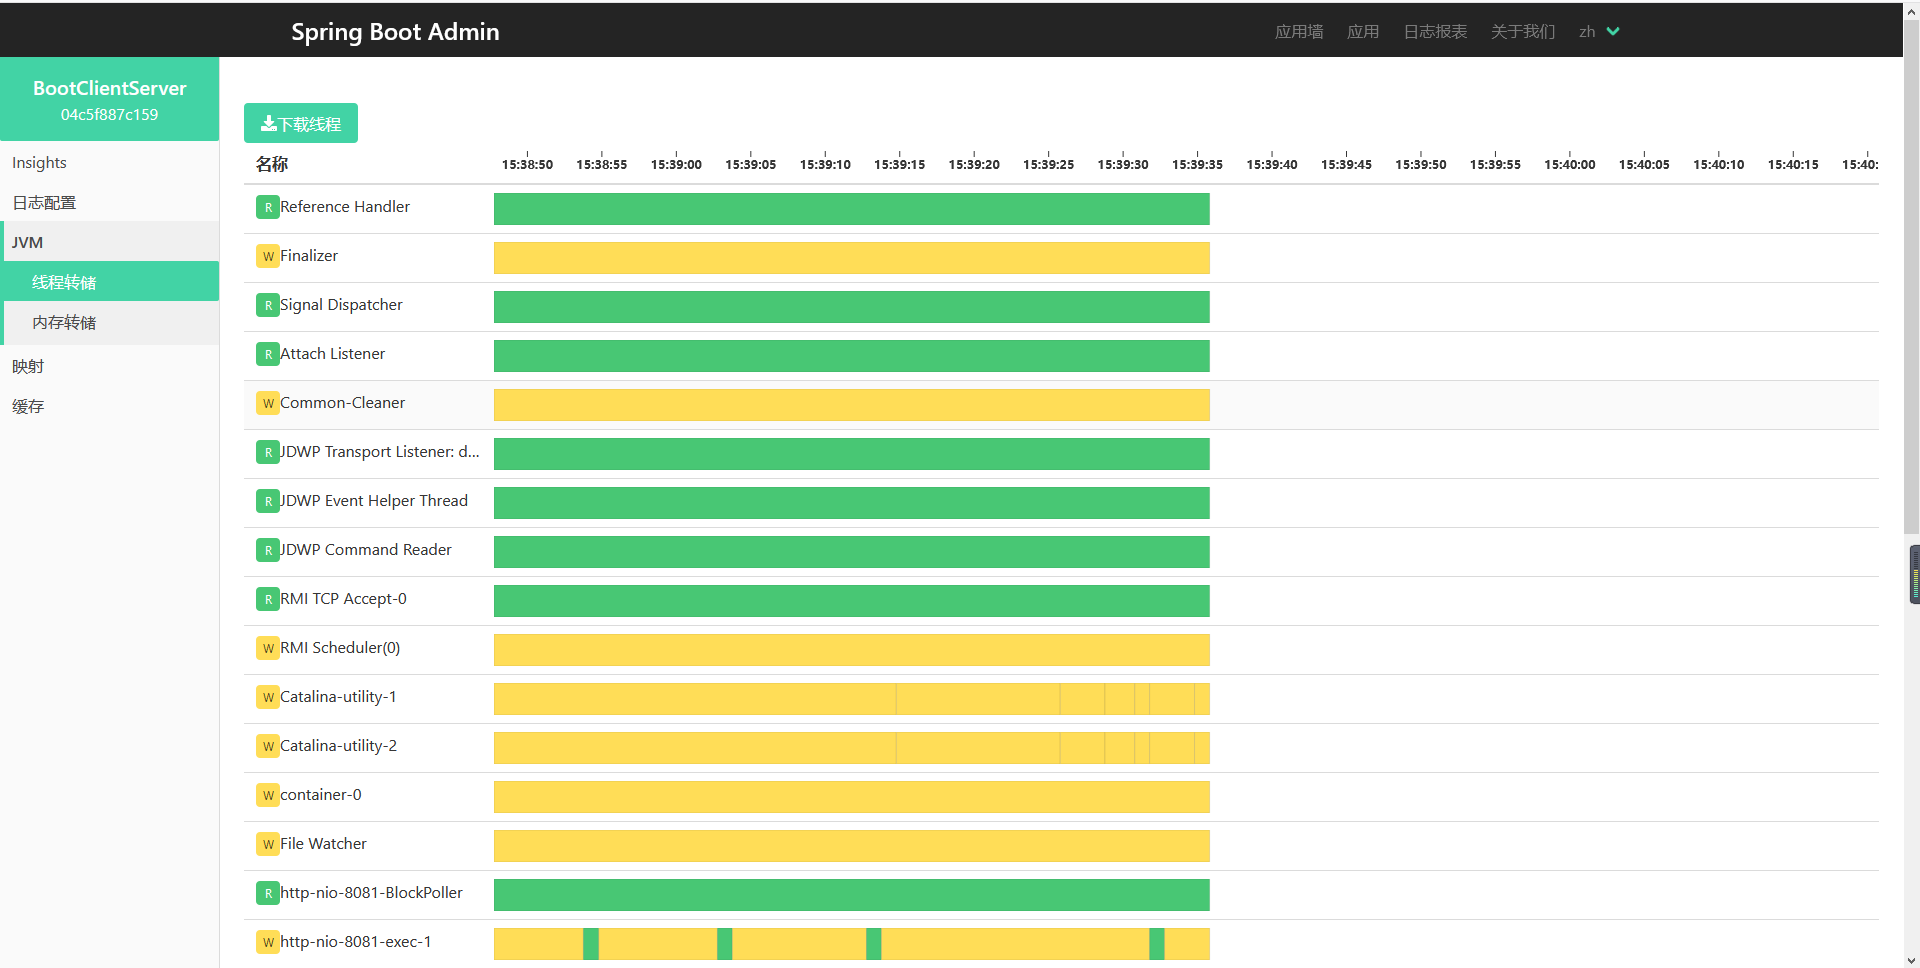Click the yellow timeline bar for container-0
Image resolution: width=1920 pixels, height=968 pixels.
point(851,797)
